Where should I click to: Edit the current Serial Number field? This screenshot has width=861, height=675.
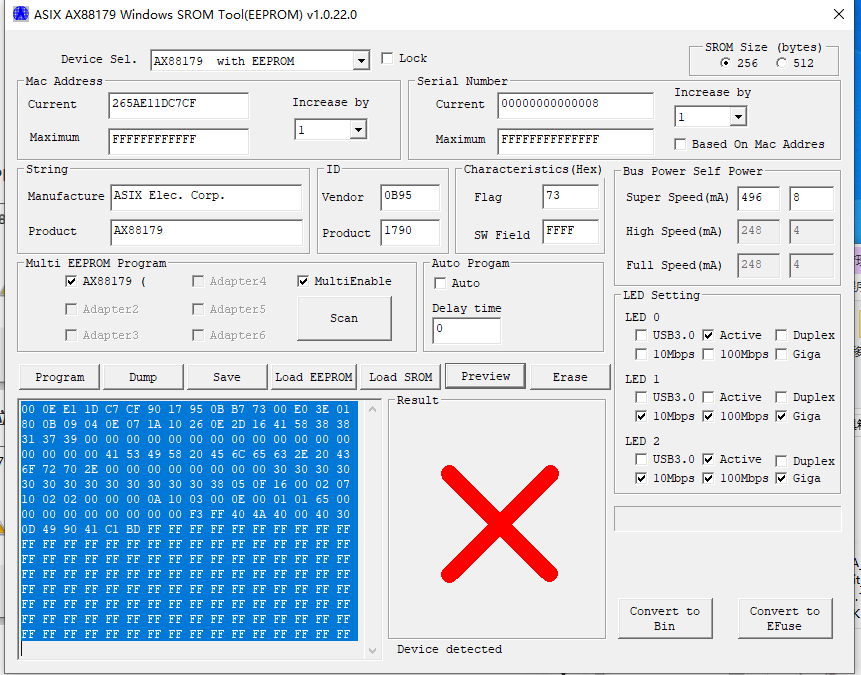(575, 105)
